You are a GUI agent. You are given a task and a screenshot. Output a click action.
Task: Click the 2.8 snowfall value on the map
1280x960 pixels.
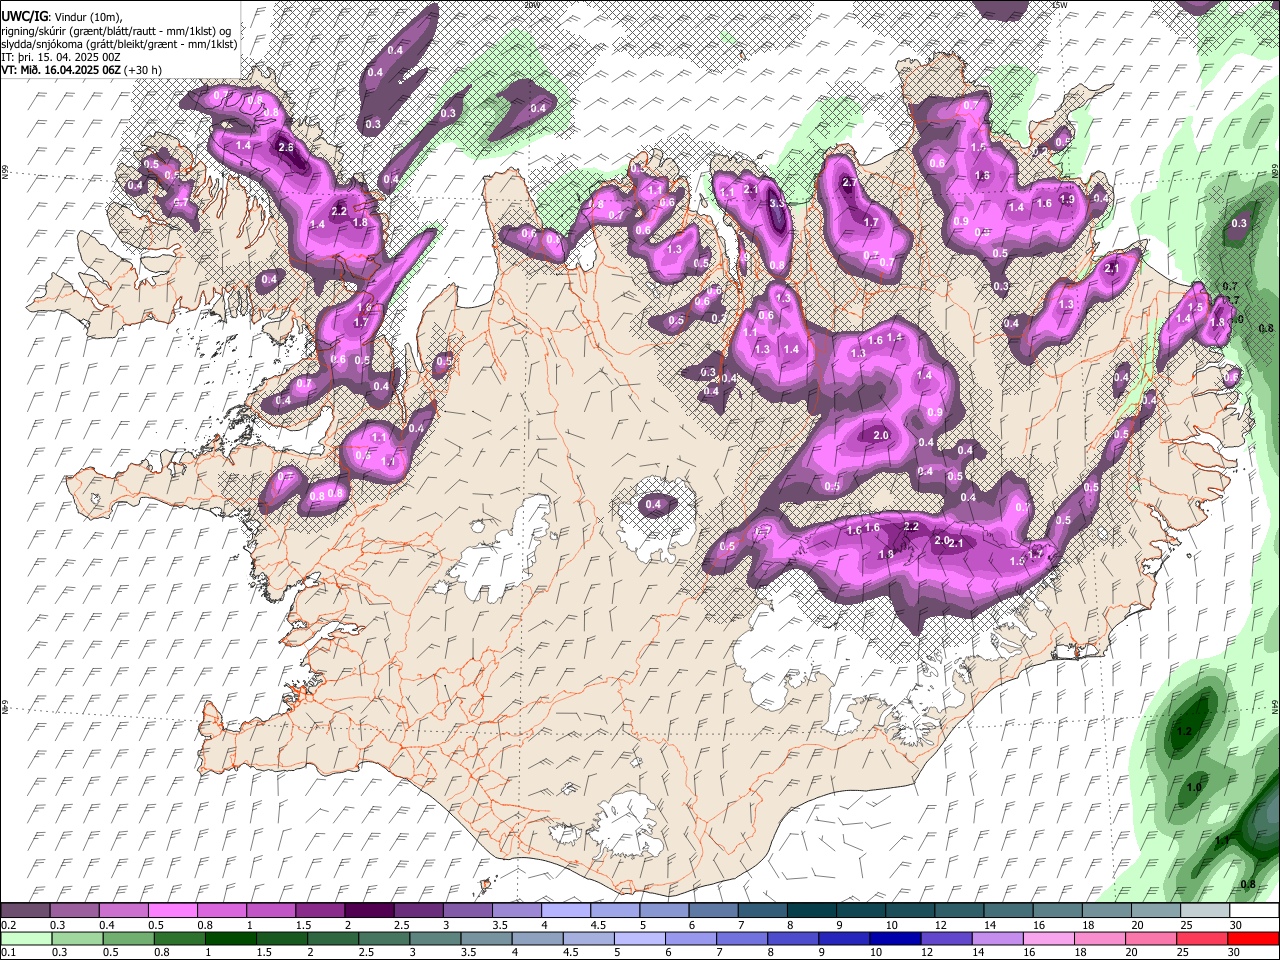[286, 148]
